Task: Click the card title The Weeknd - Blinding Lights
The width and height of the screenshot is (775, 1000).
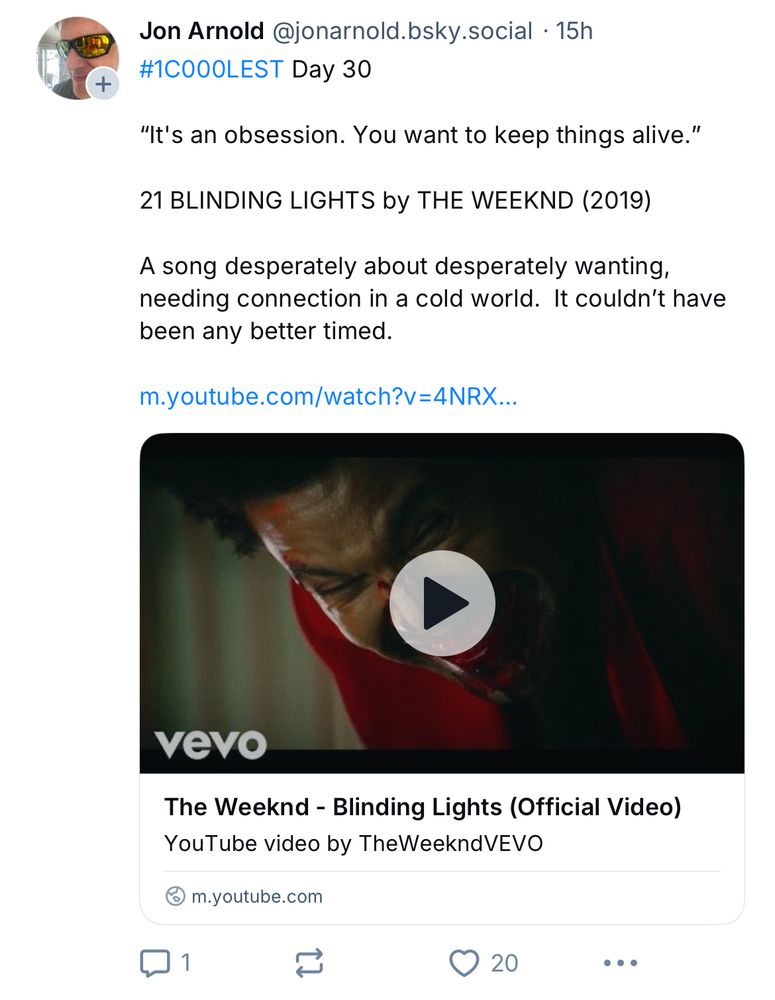Action: (422, 806)
